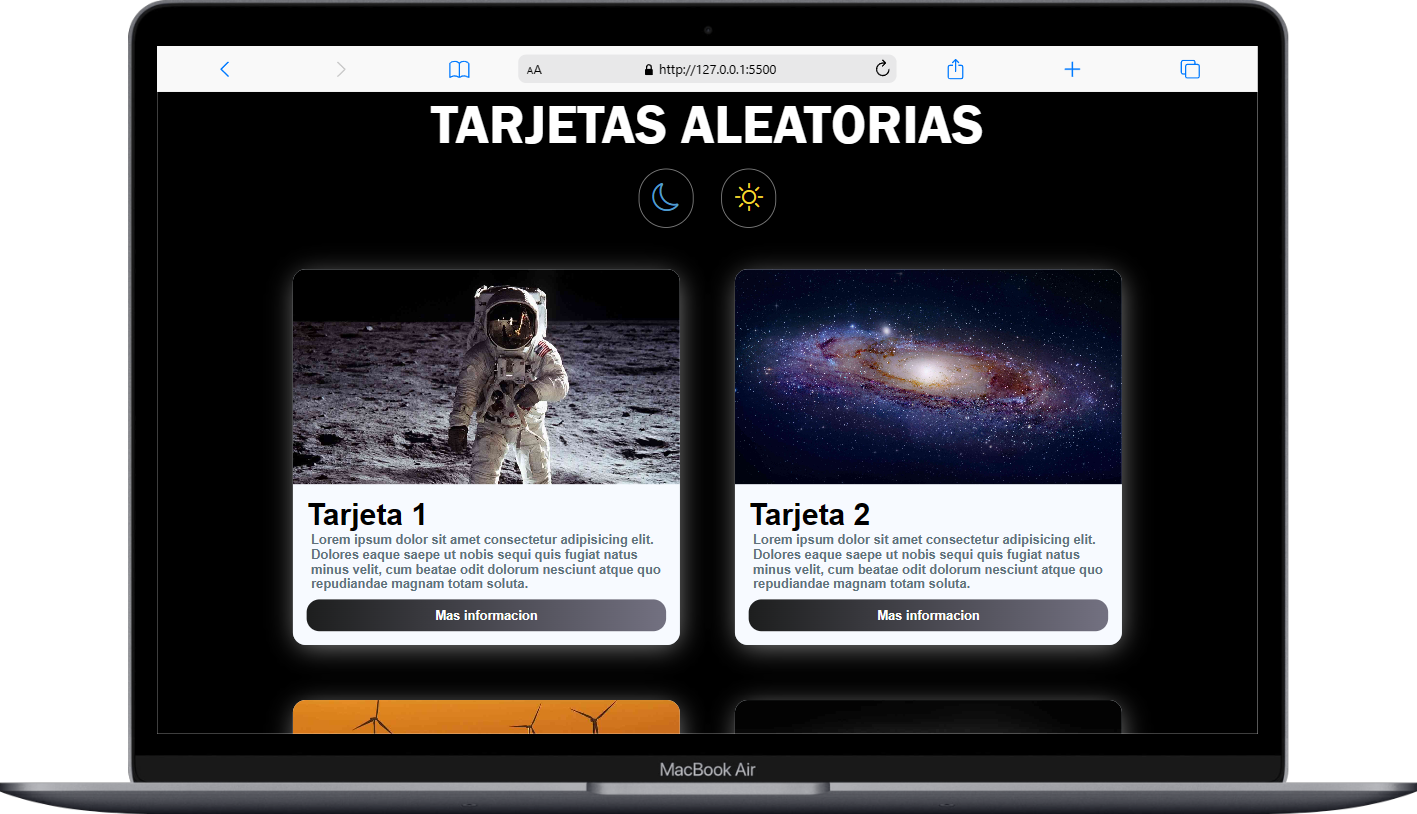Click Mas informacion on Tarjeta 2

tap(928, 615)
